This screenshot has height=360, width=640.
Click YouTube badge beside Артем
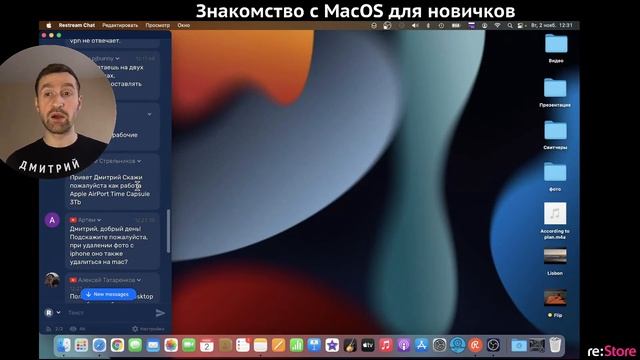73,220
